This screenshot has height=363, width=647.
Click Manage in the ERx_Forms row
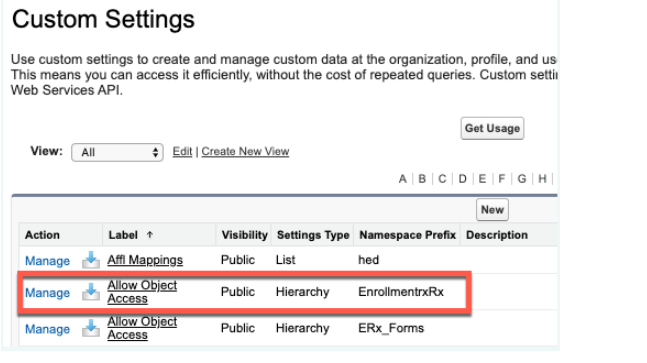pyautogui.click(x=47, y=329)
